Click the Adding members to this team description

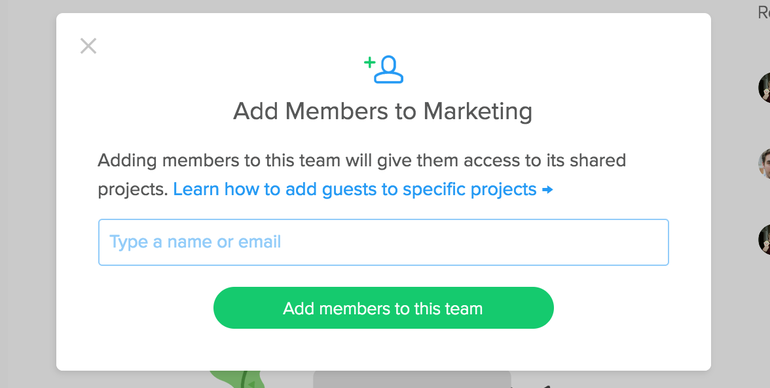pyautogui.click(x=361, y=175)
